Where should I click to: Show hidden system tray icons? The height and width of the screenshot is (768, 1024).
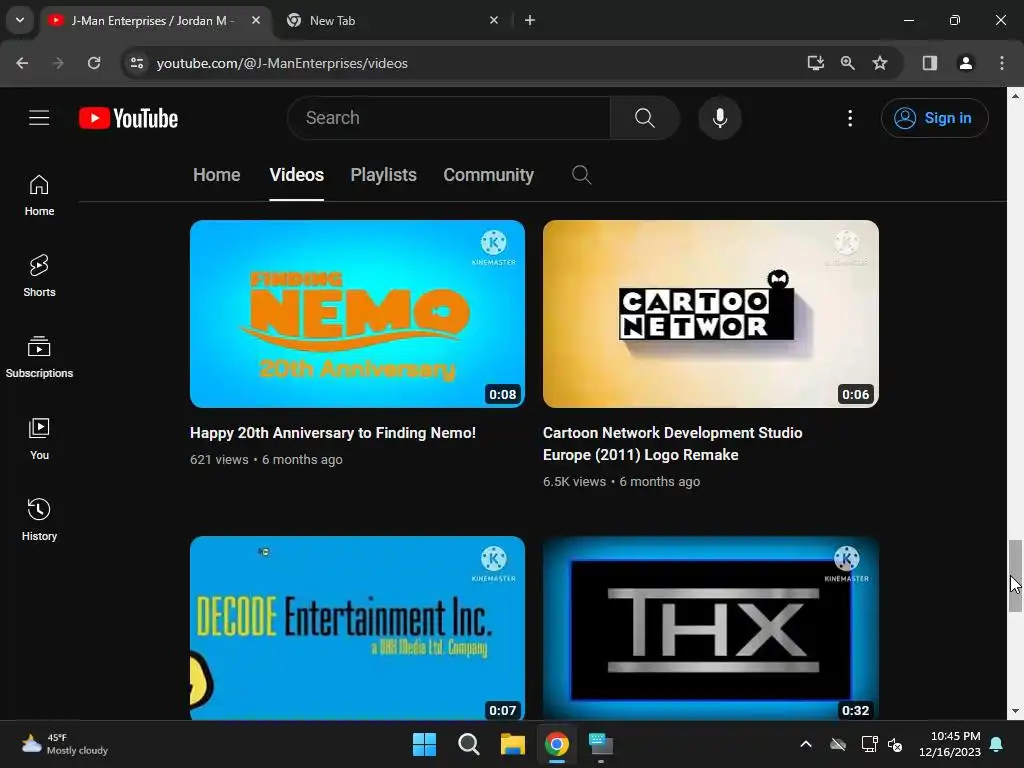pyautogui.click(x=806, y=744)
